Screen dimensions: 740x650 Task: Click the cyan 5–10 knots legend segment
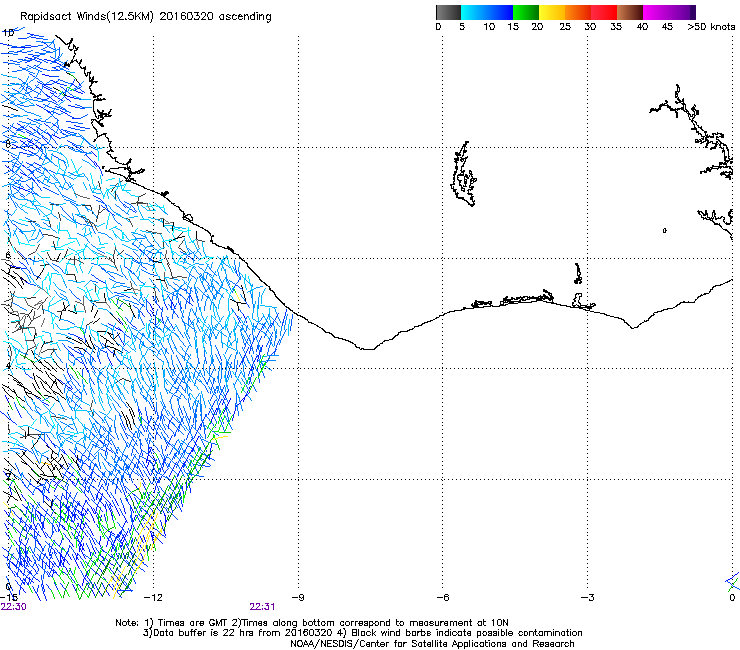coord(474,12)
